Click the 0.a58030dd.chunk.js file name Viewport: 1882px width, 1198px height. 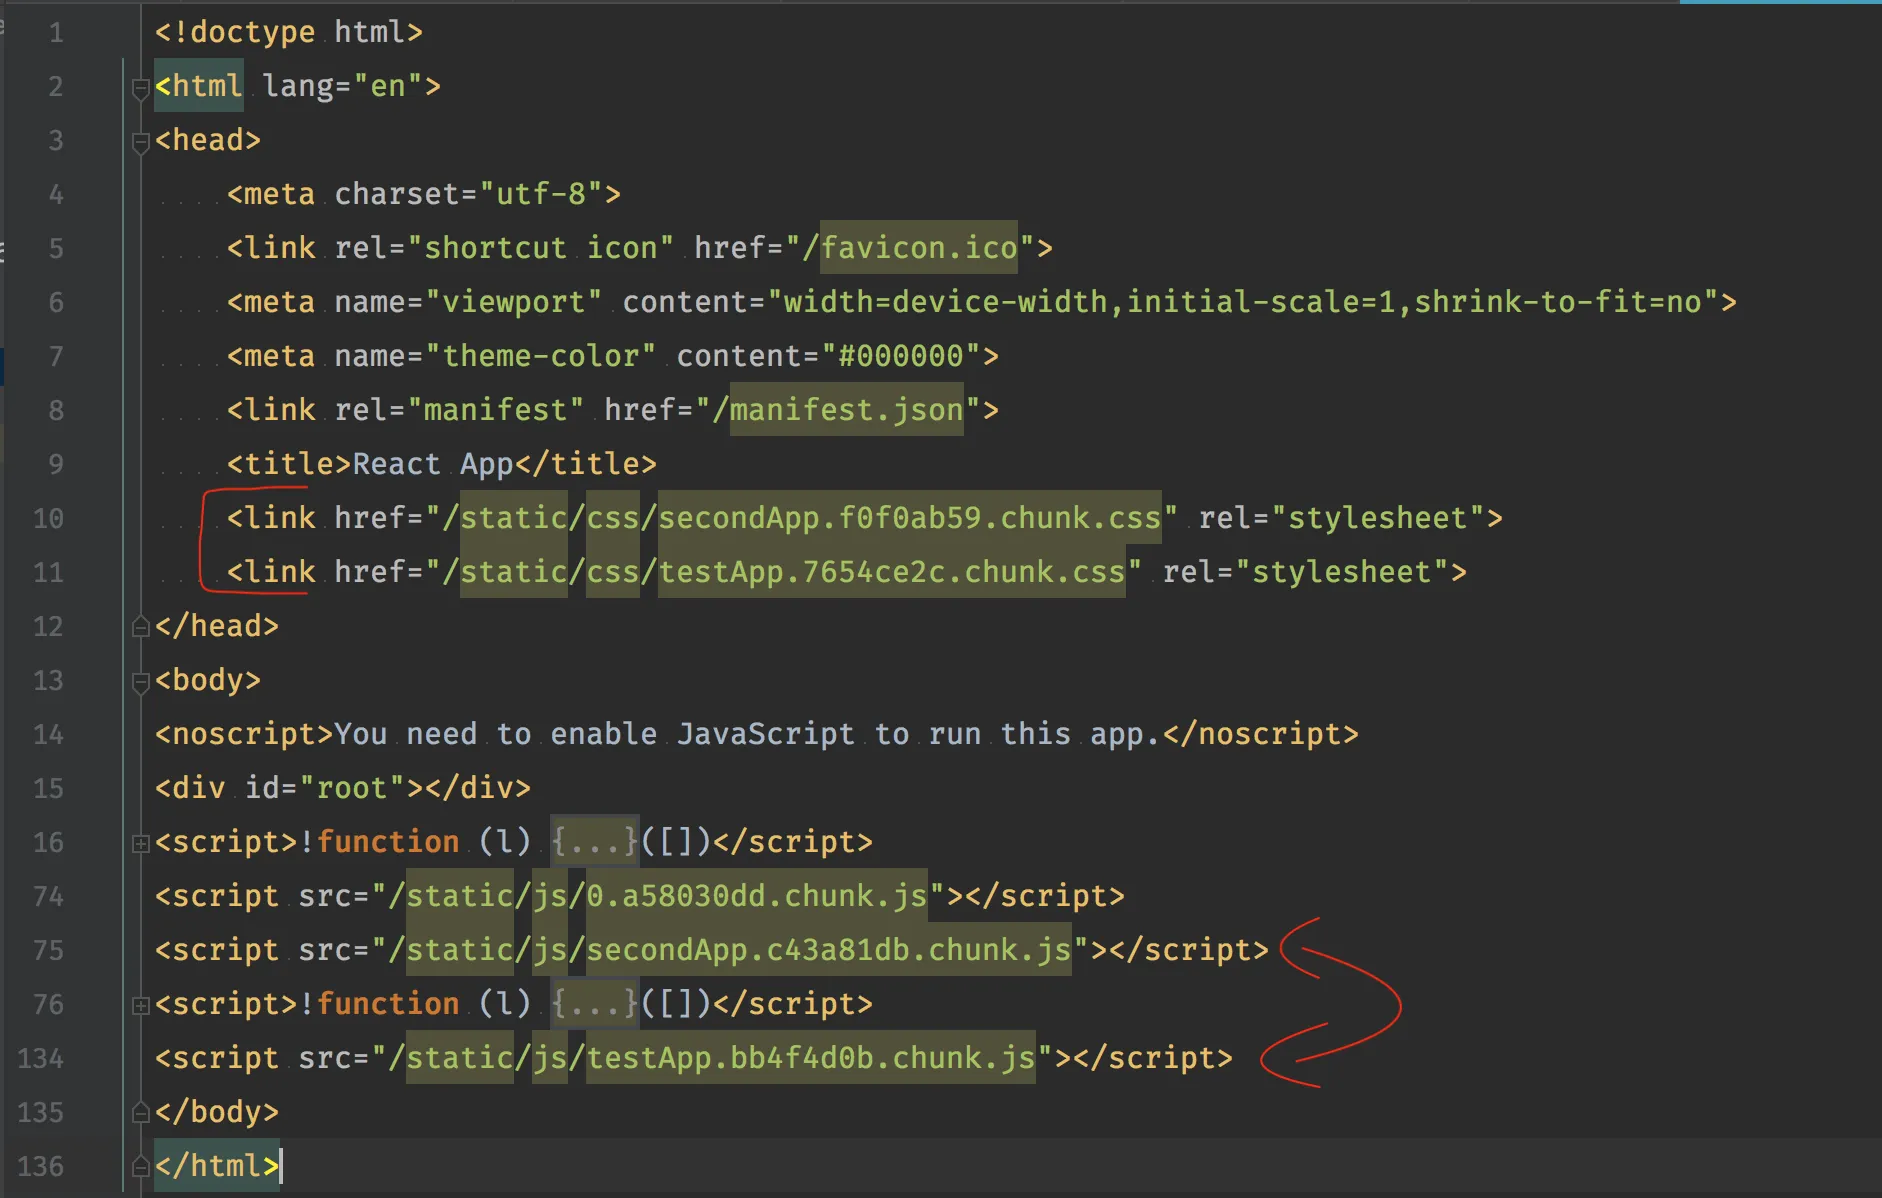click(x=757, y=896)
